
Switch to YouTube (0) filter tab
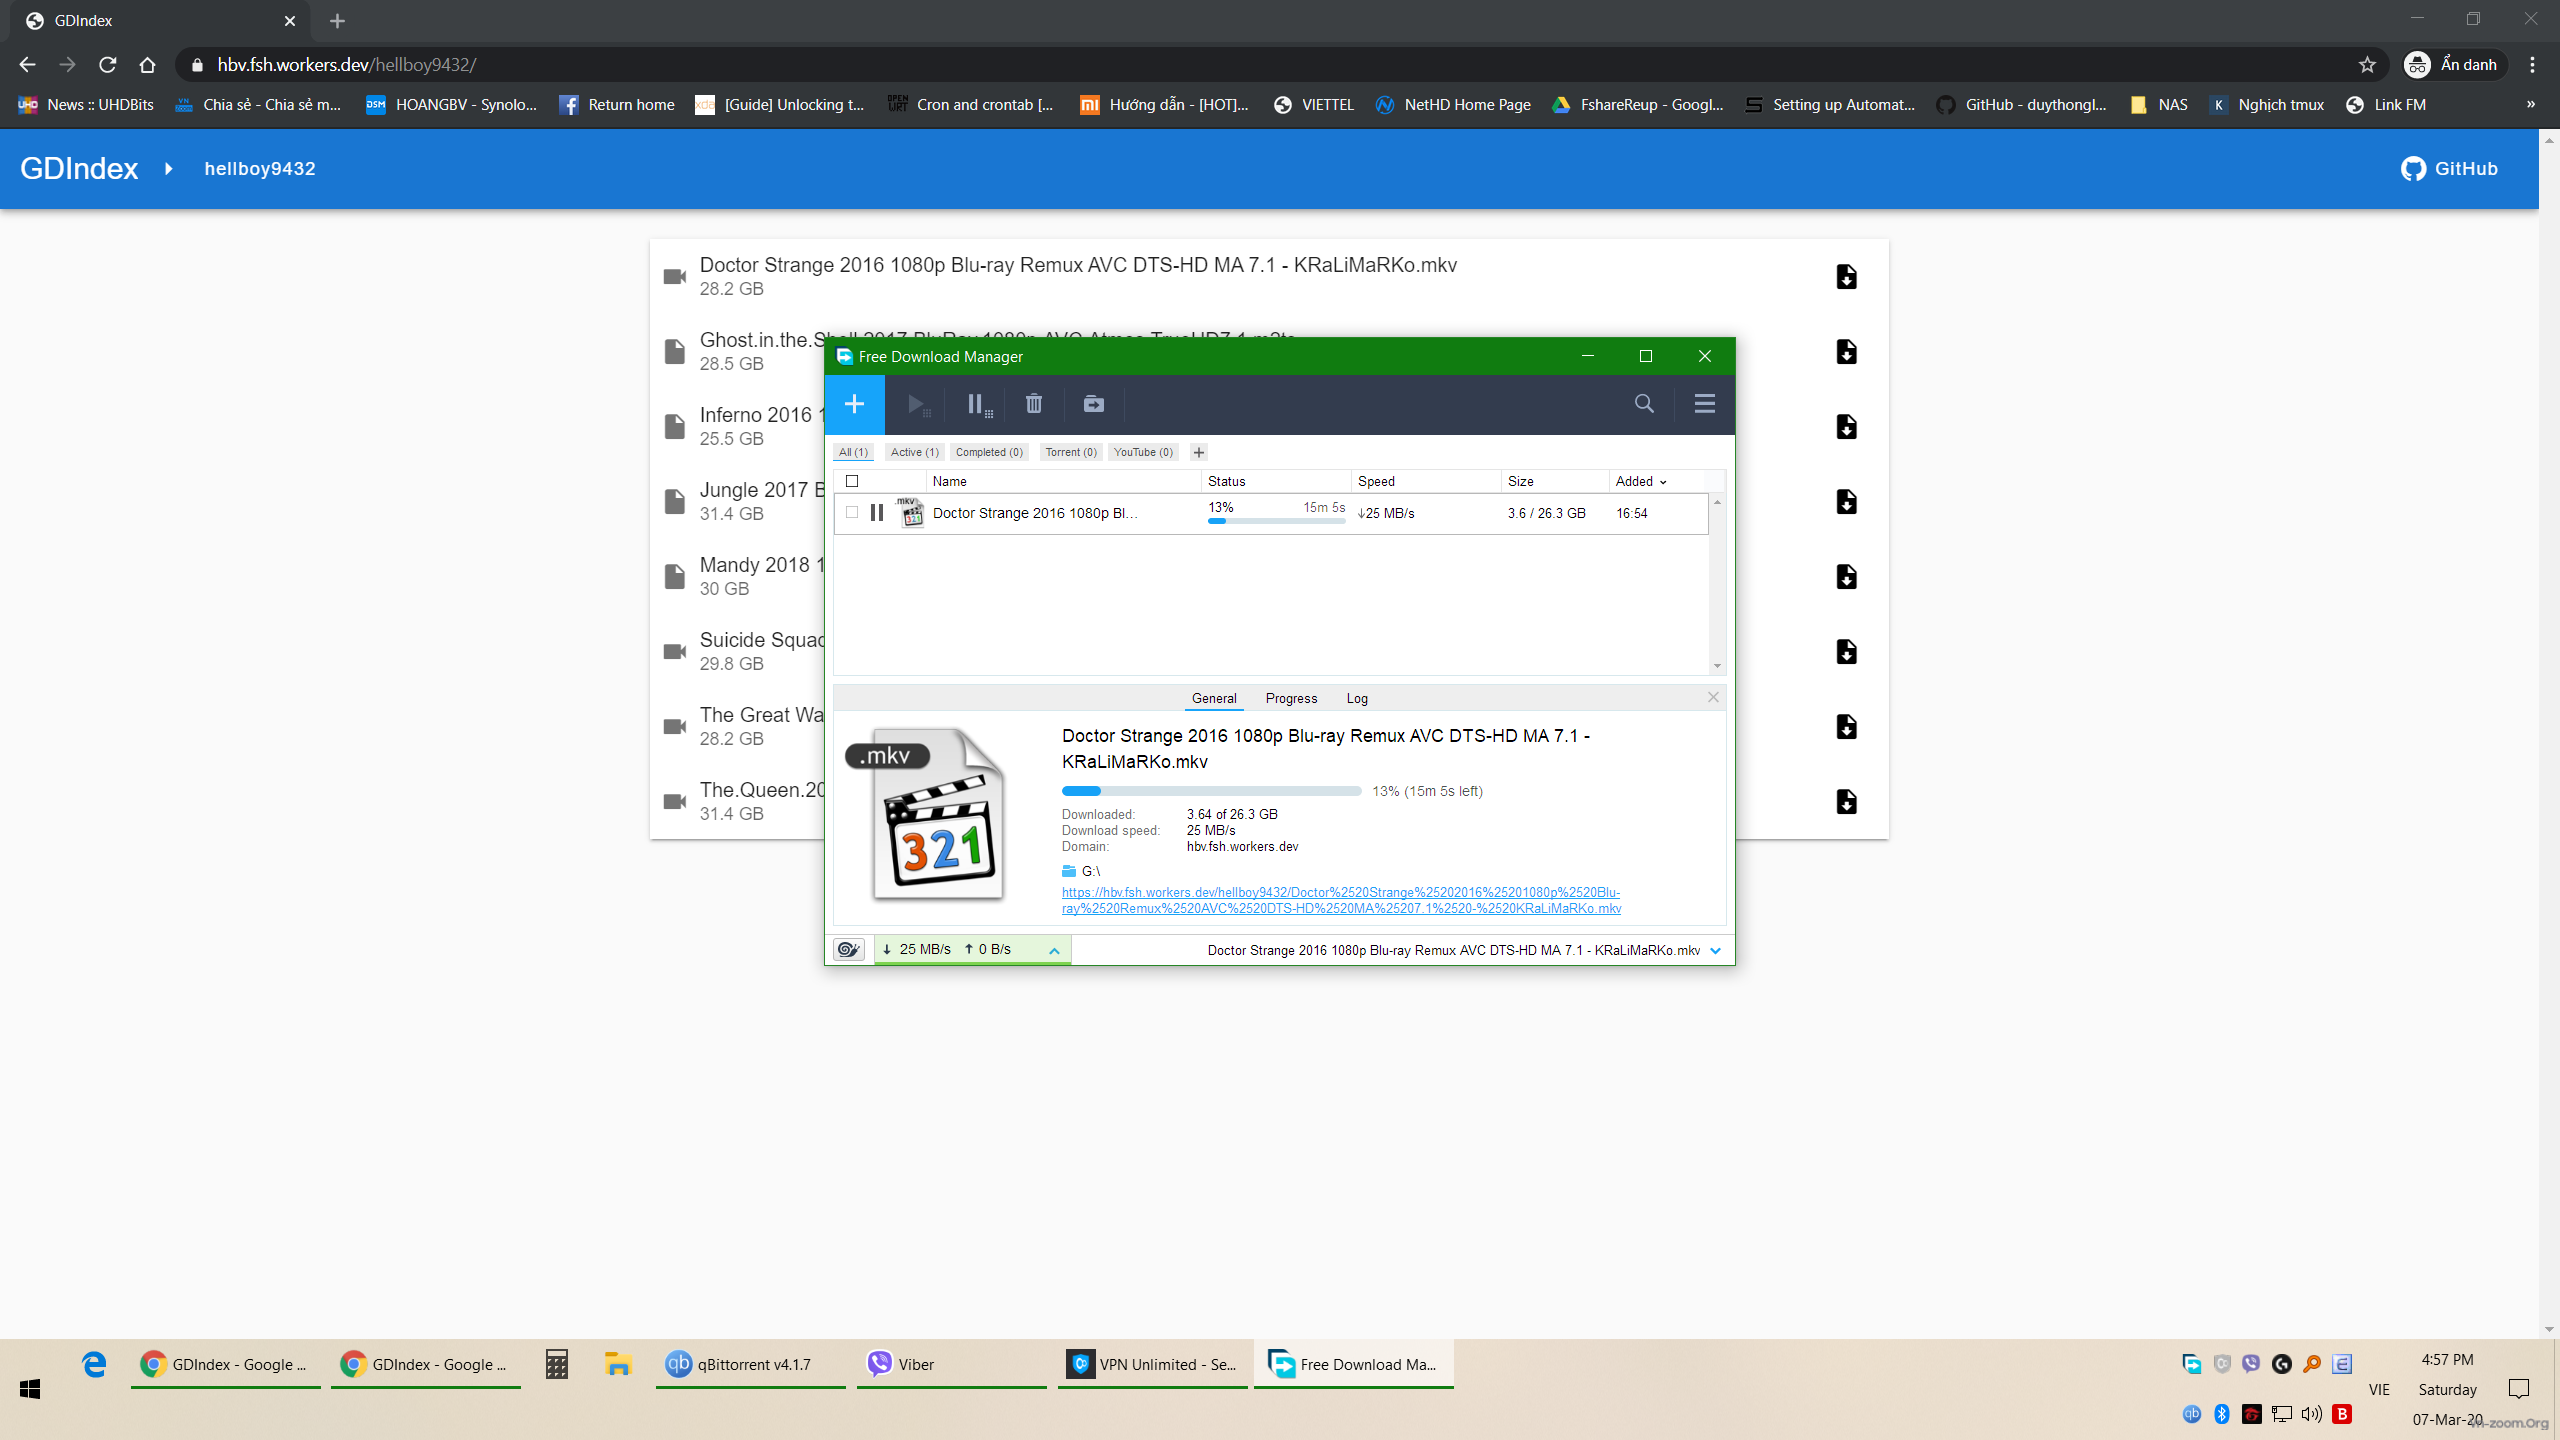click(1143, 452)
